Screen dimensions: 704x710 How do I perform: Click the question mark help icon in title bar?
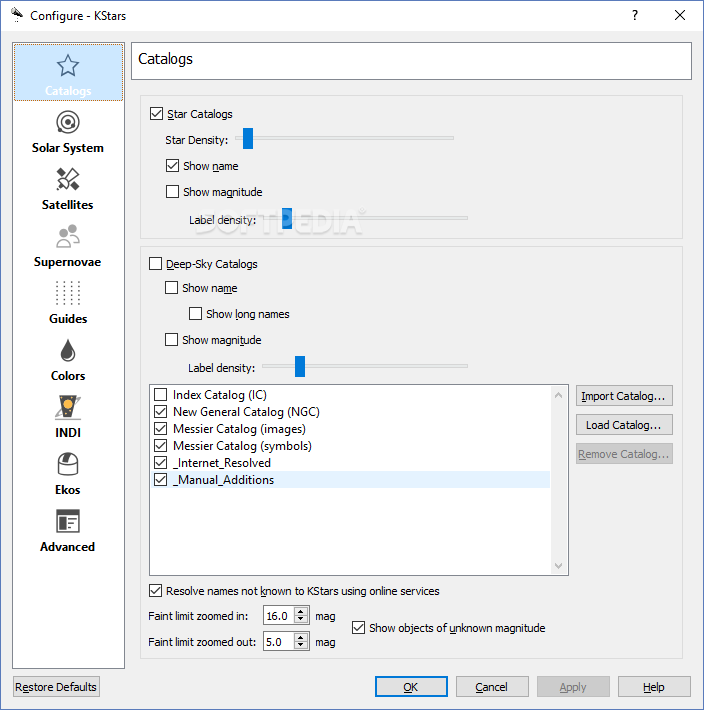coord(635,15)
